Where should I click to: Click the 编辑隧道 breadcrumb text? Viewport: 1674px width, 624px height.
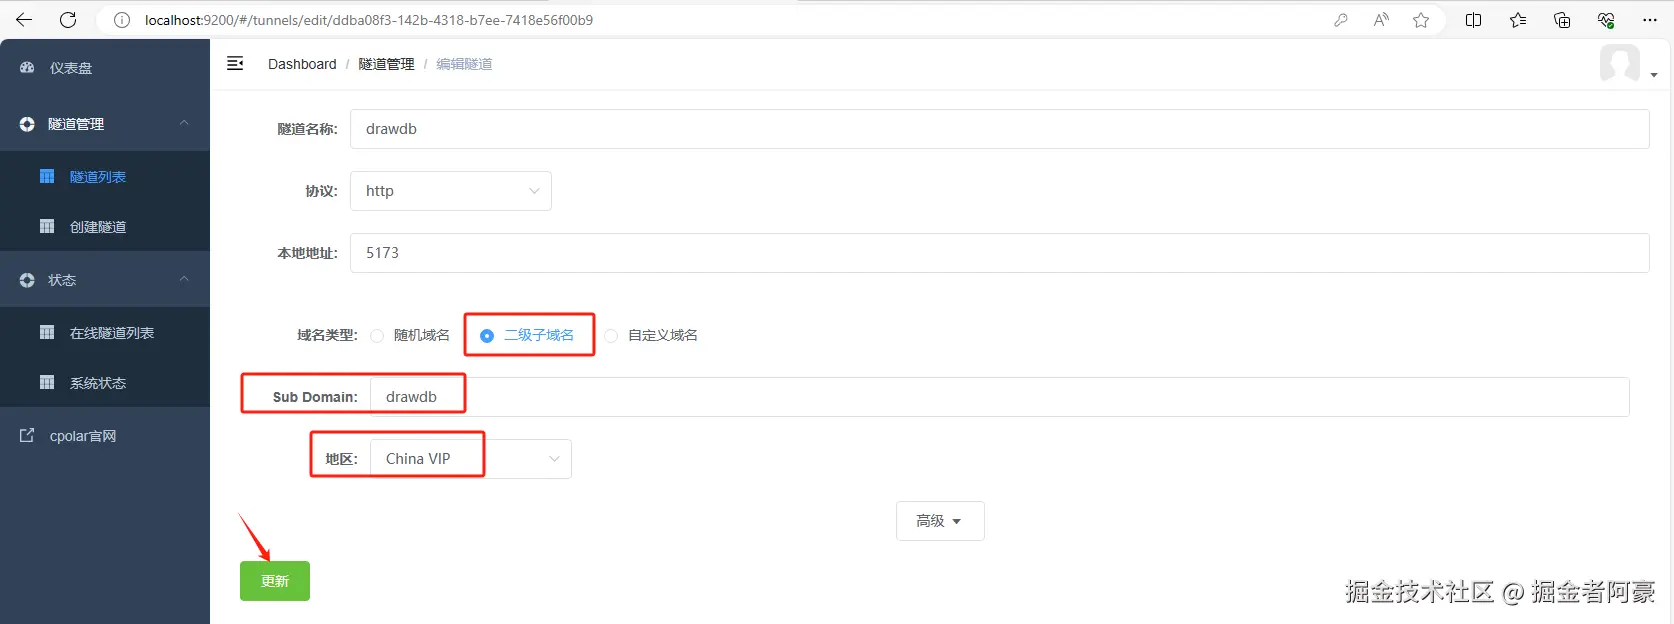(464, 64)
